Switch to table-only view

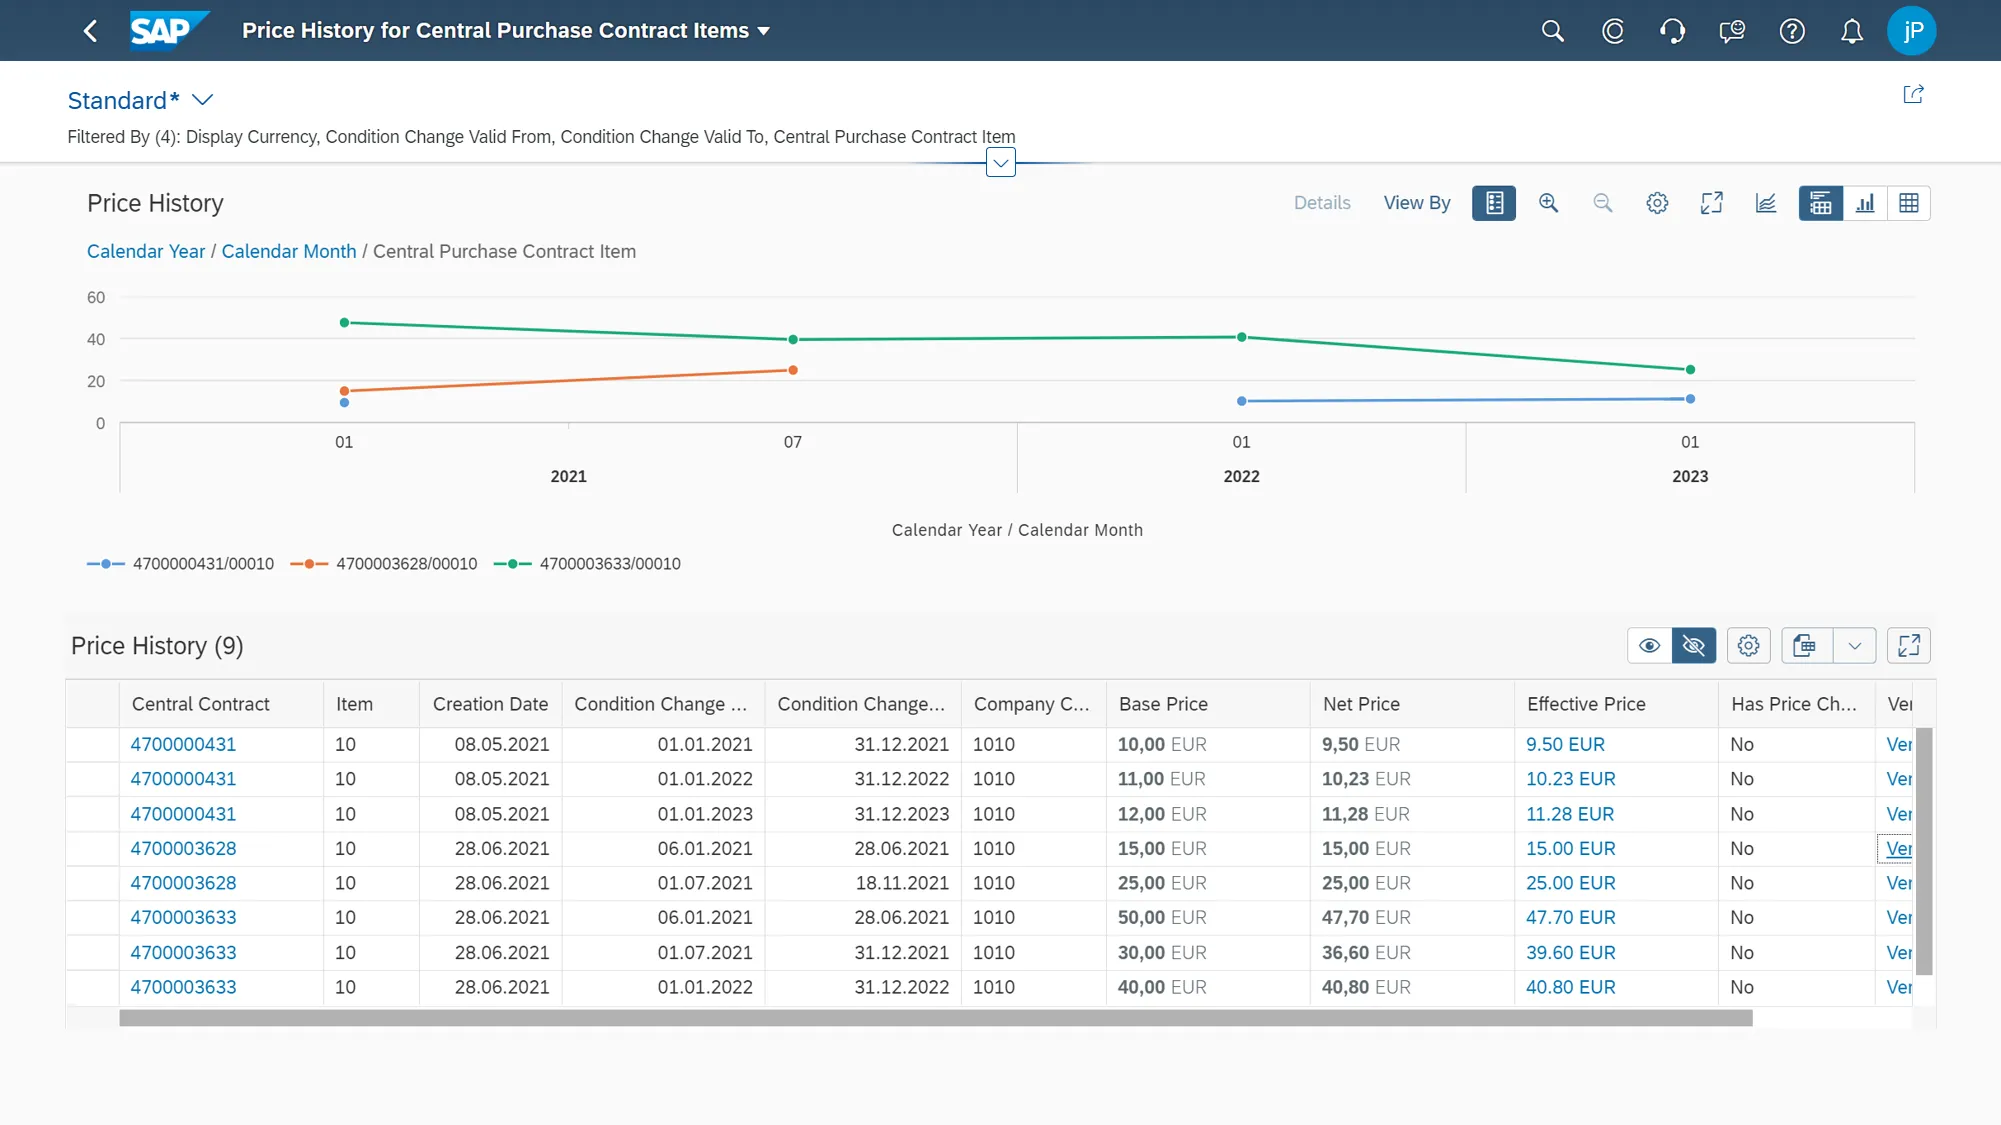click(1908, 203)
